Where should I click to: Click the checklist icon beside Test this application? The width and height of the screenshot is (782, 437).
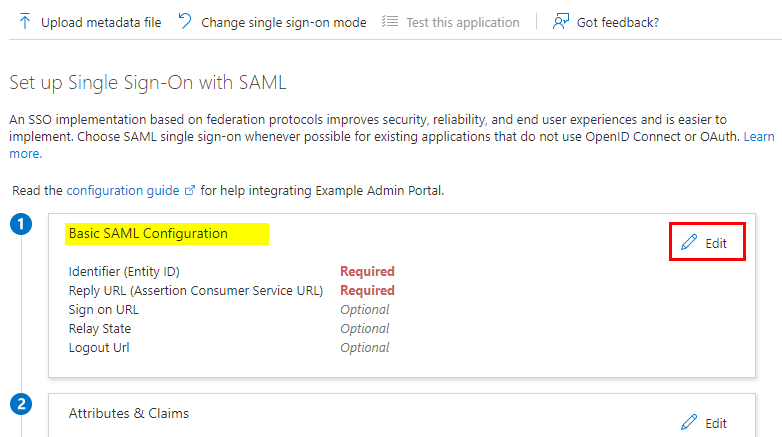coord(390,21)
